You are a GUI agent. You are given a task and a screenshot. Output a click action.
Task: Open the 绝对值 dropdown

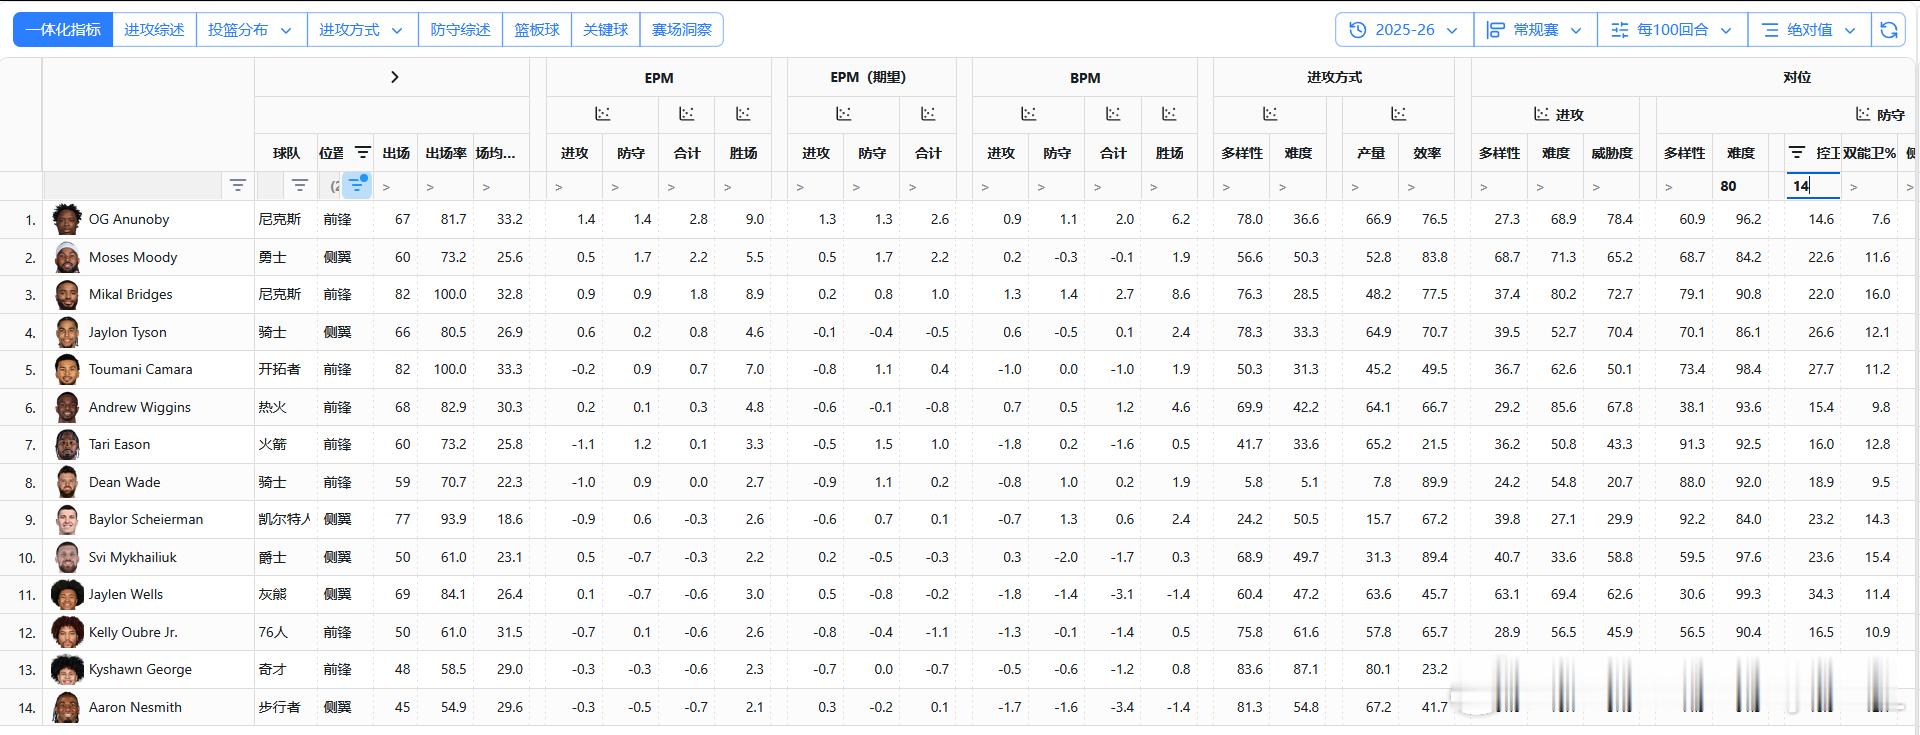[1809, 30]
